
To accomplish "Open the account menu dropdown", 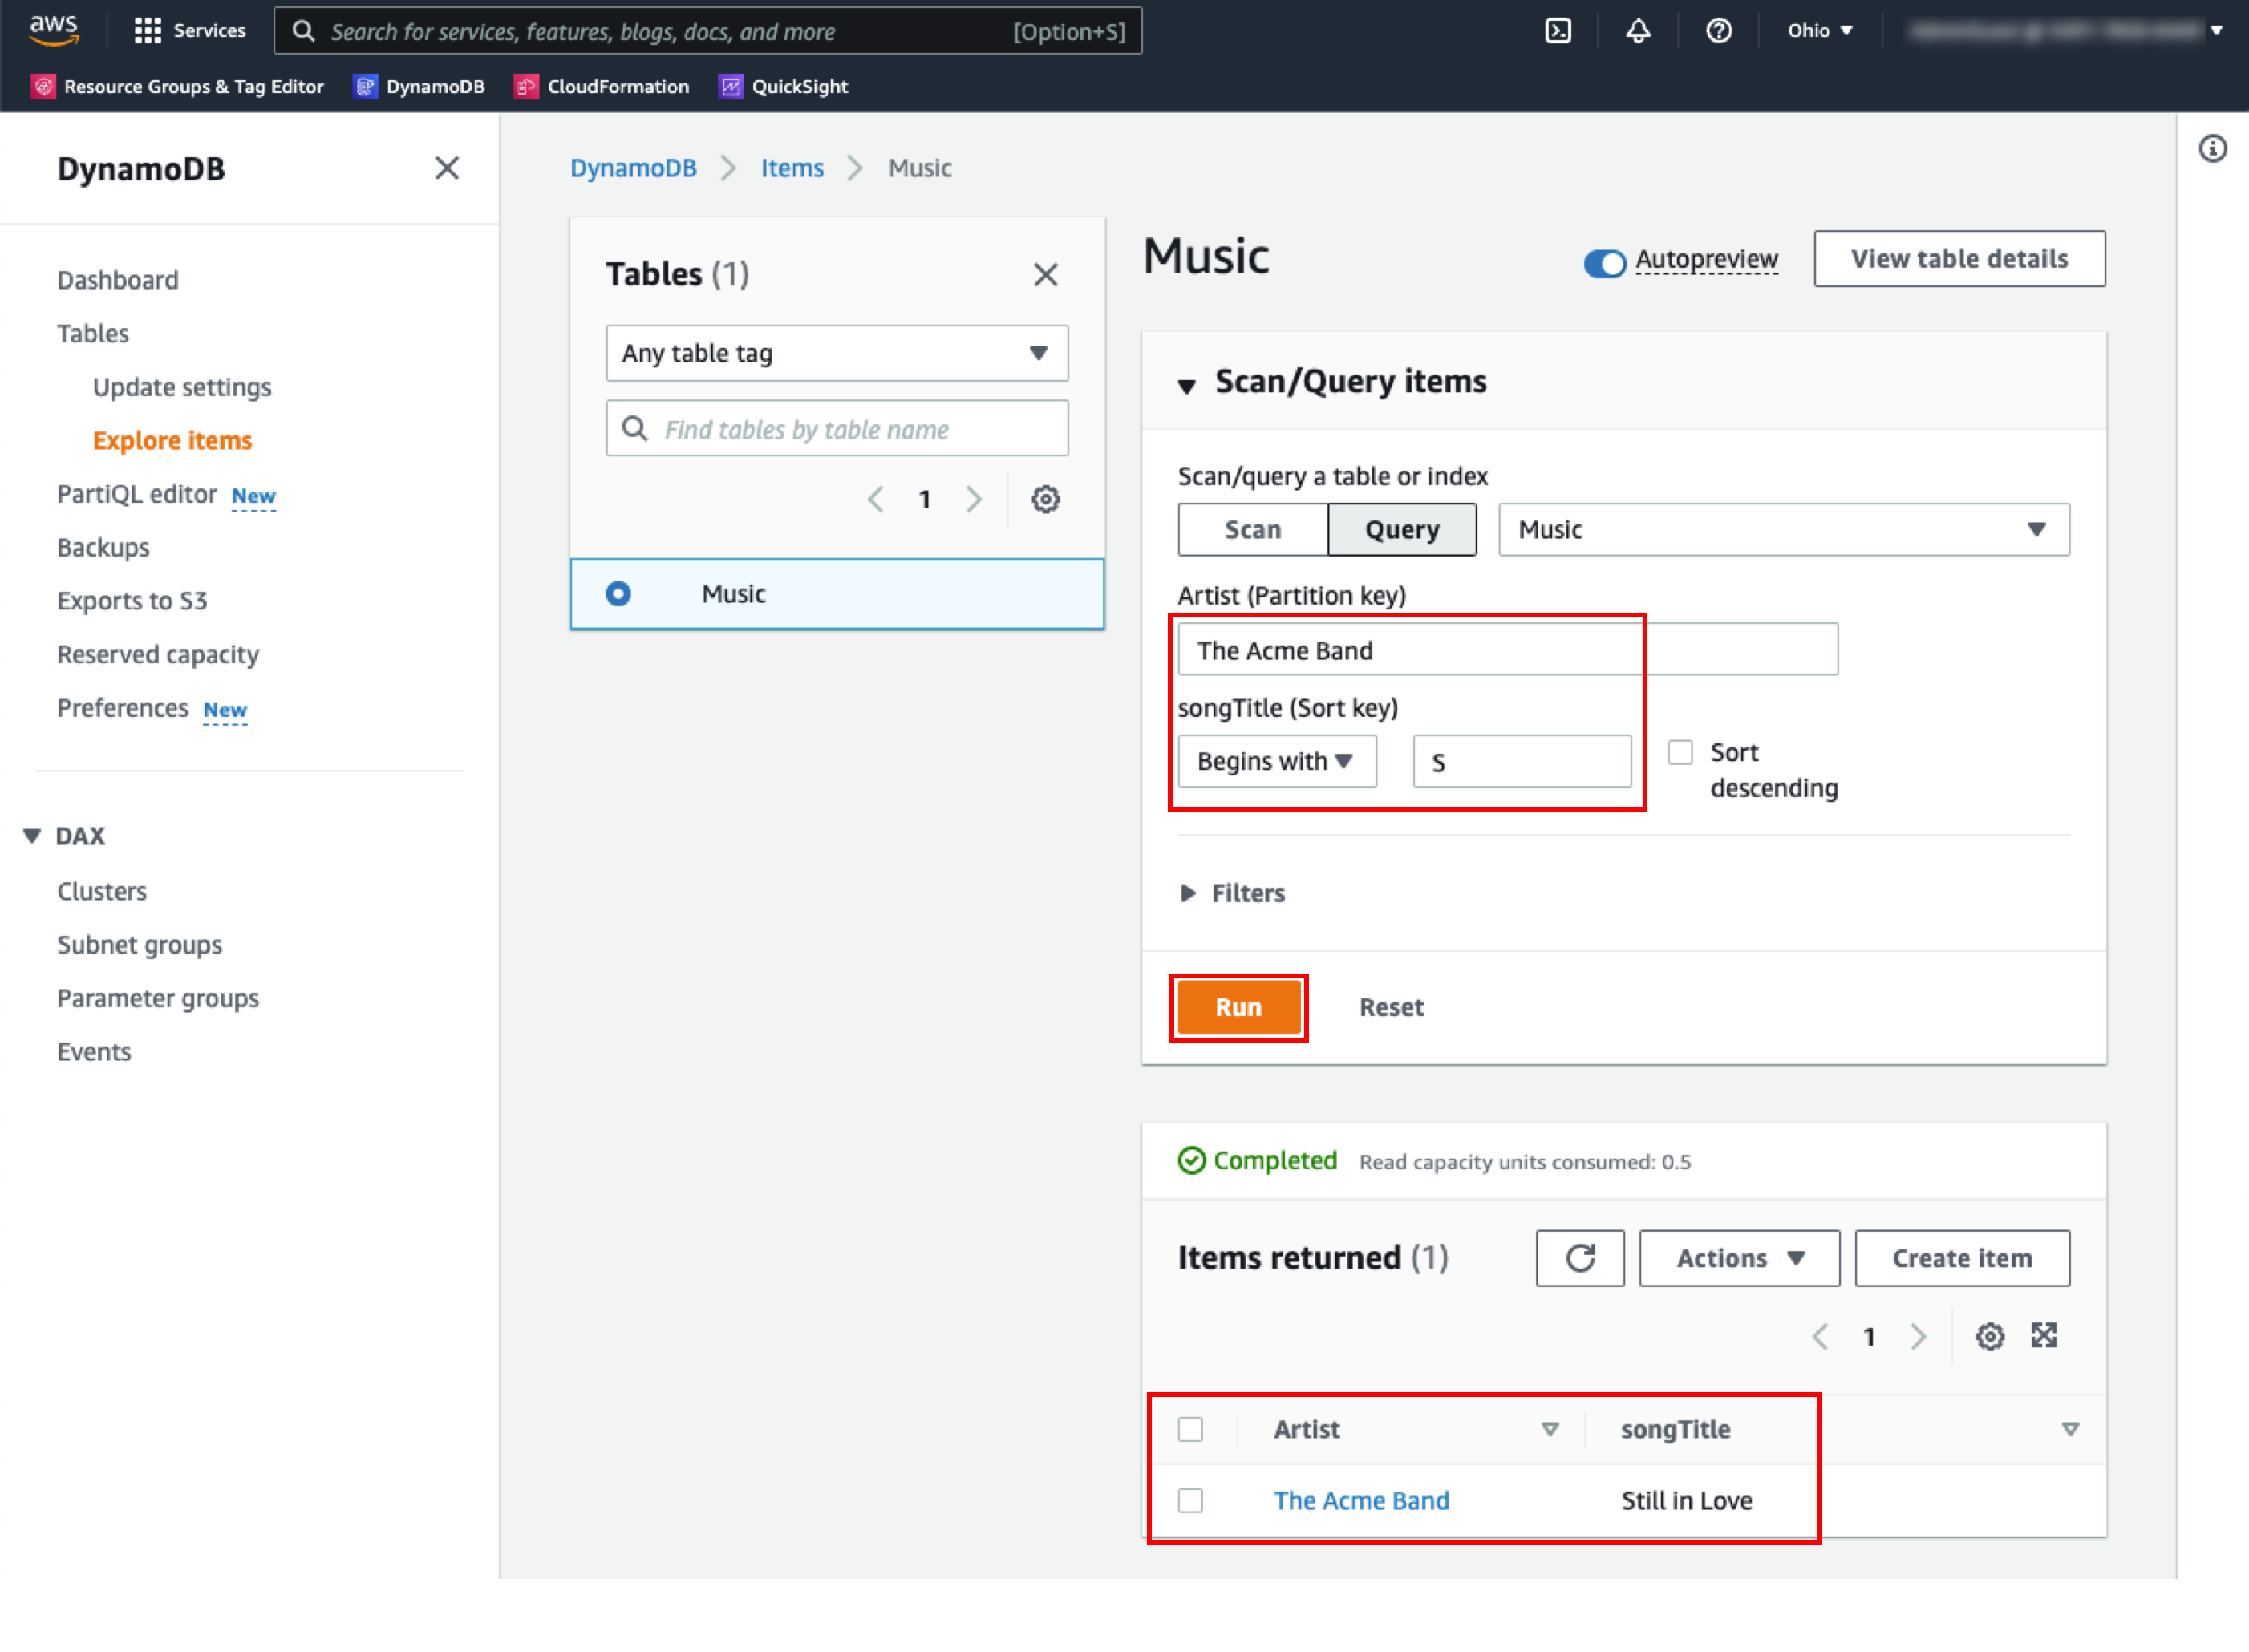I will (2065, 31).
